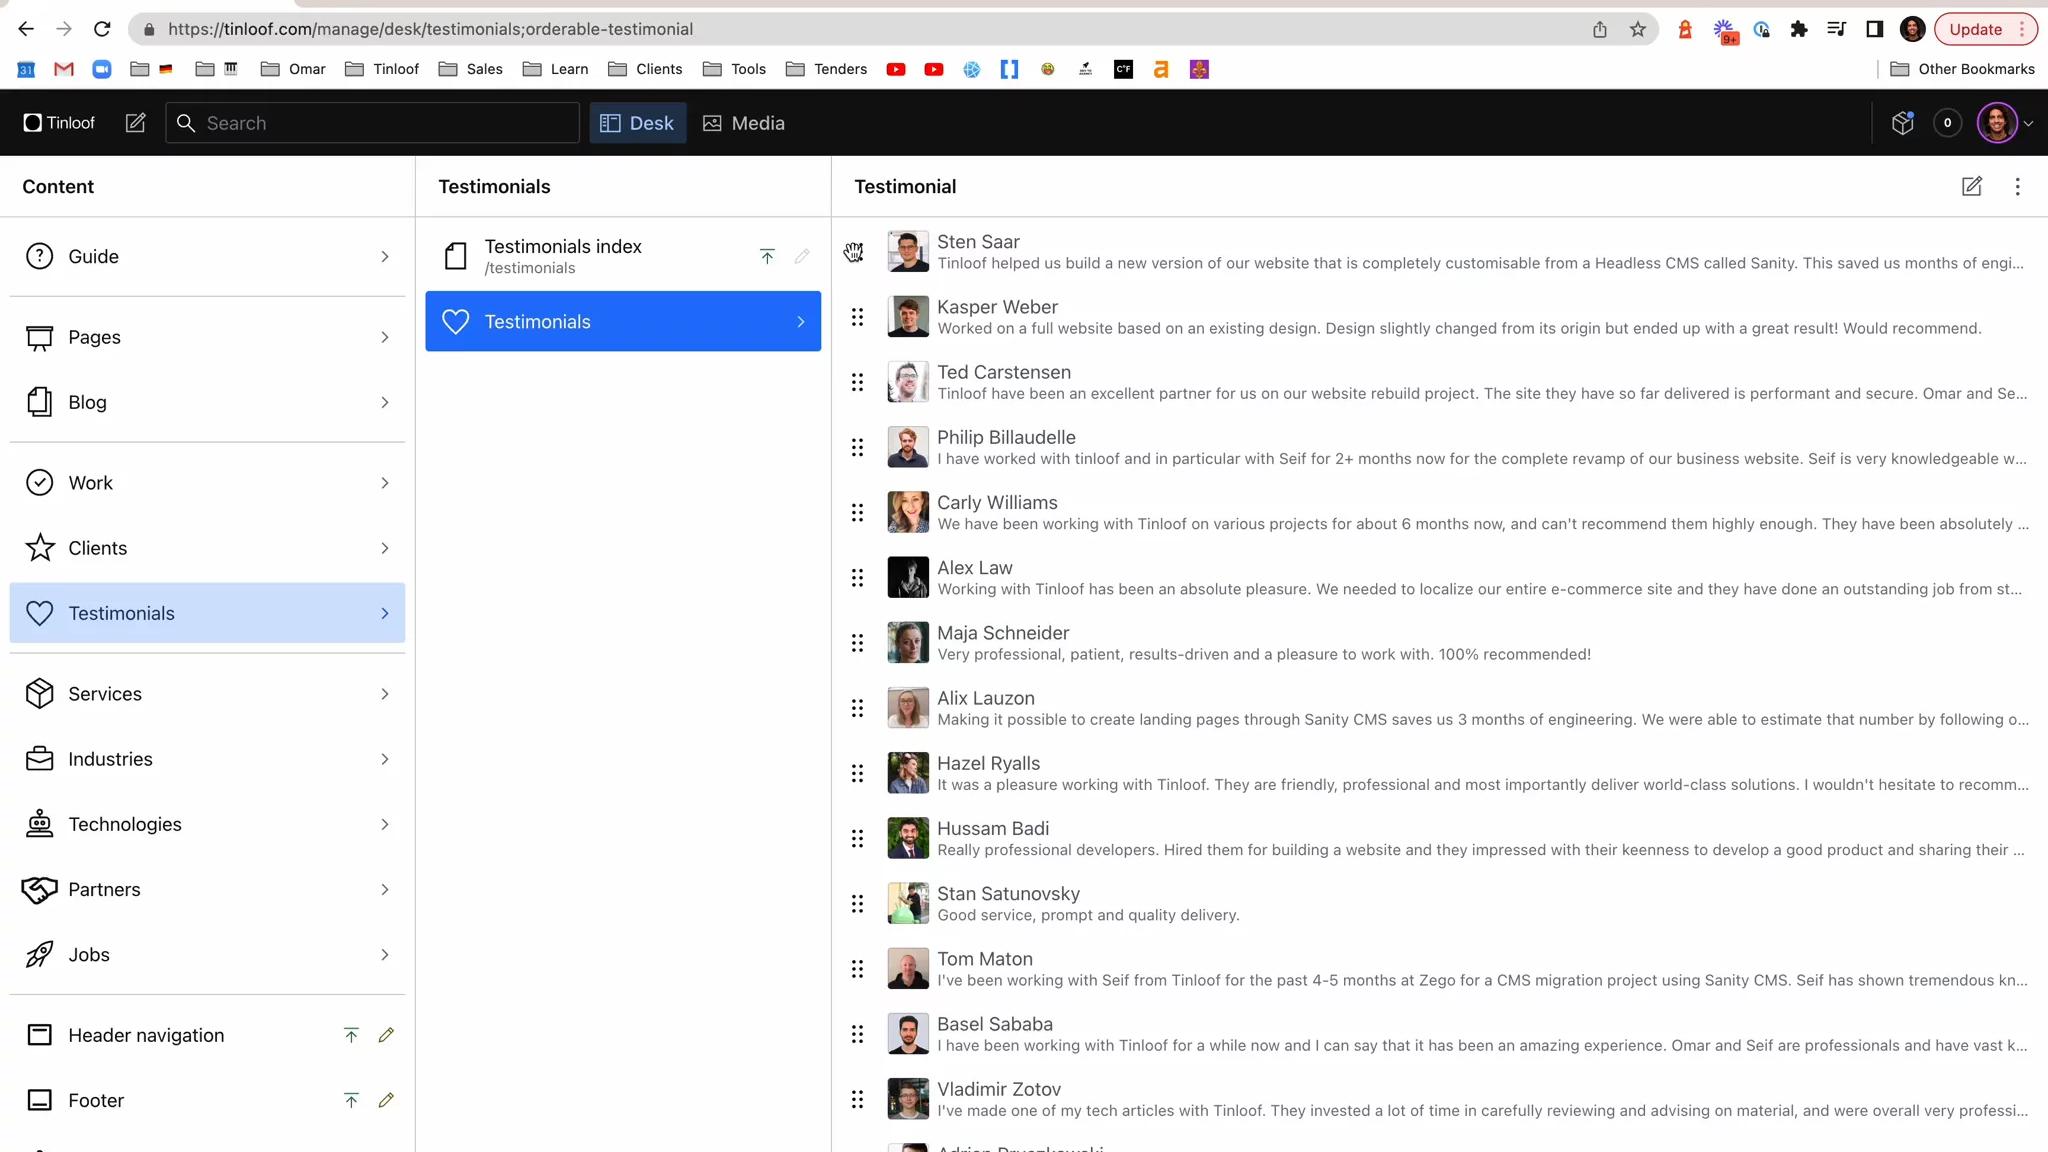
Task: Open the package updates cube icon
Action: 1902,123
